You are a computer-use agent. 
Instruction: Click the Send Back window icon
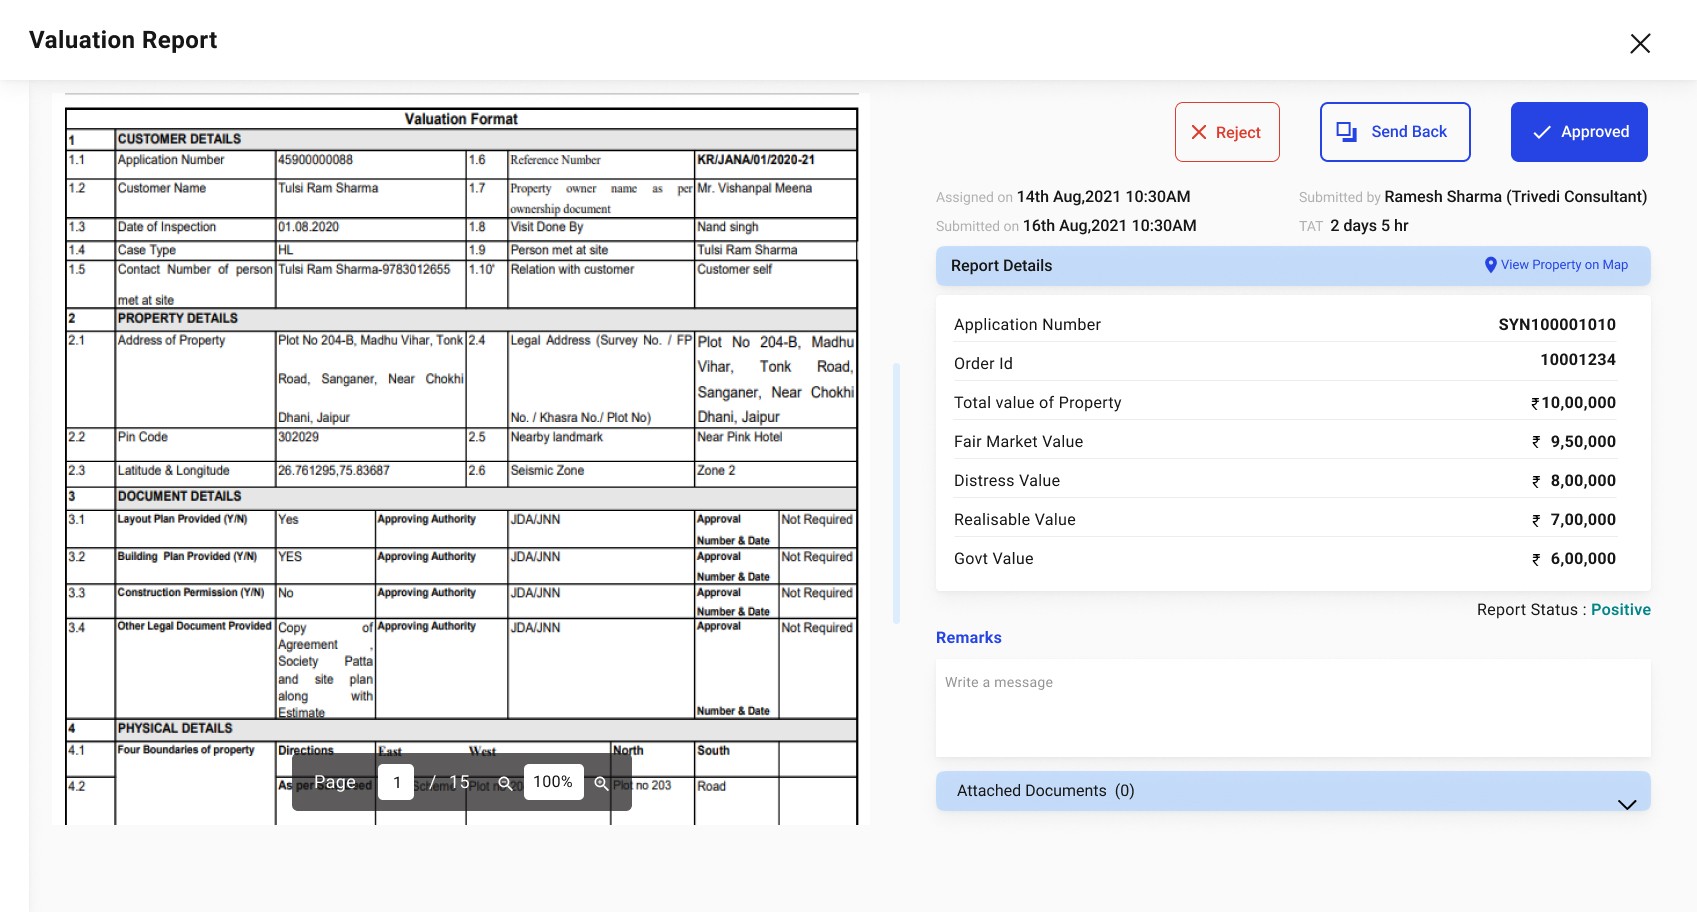coord(1347,132)
